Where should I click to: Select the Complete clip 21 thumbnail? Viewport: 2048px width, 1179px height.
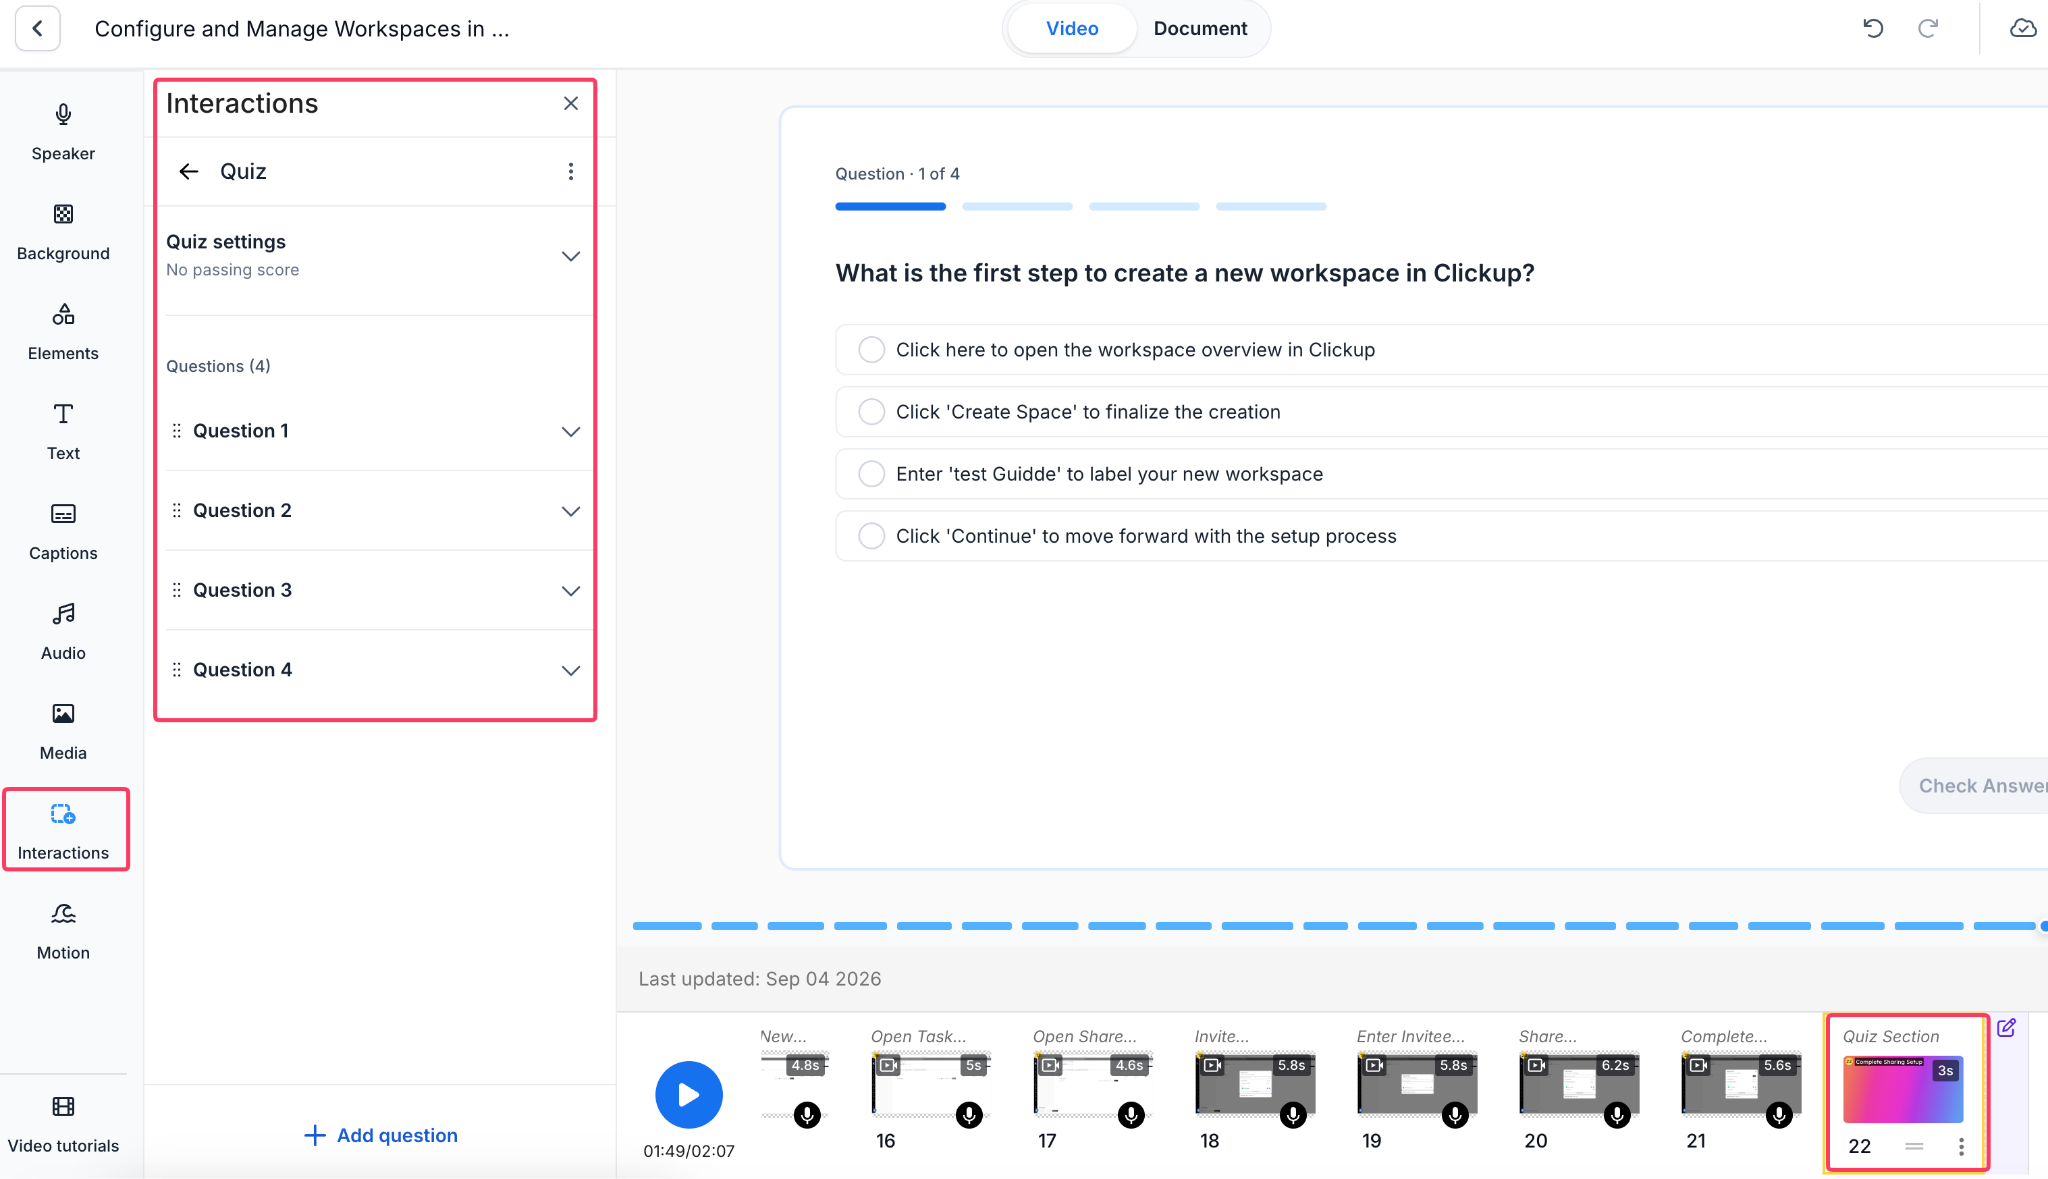click(x=1741, y=1084)
